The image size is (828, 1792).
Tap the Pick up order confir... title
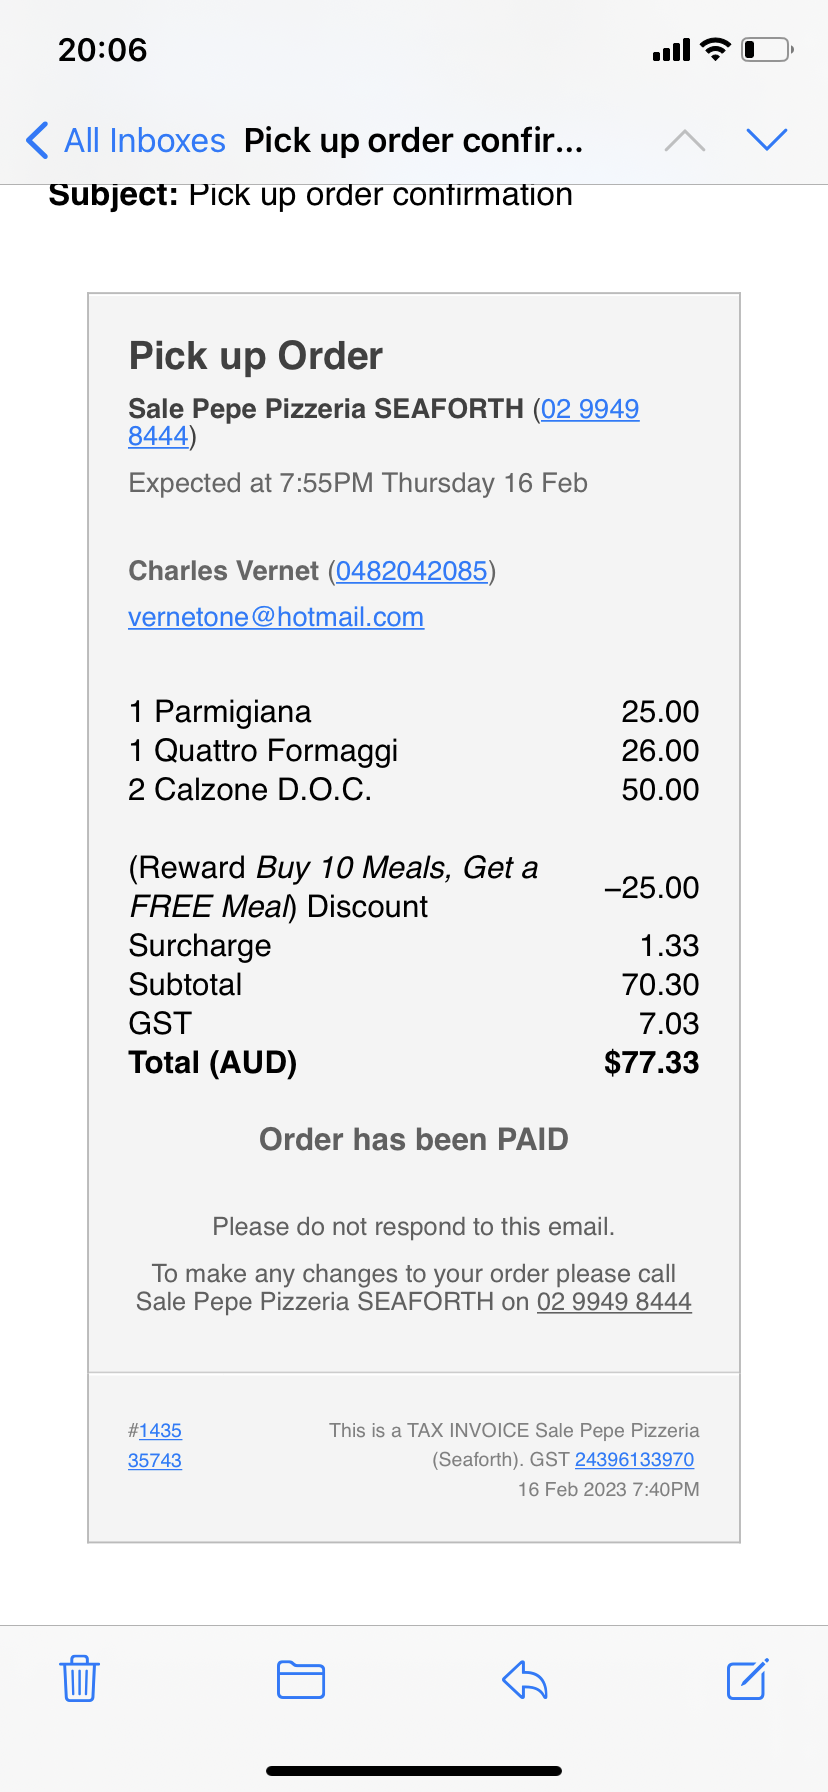tap(413, 141)
